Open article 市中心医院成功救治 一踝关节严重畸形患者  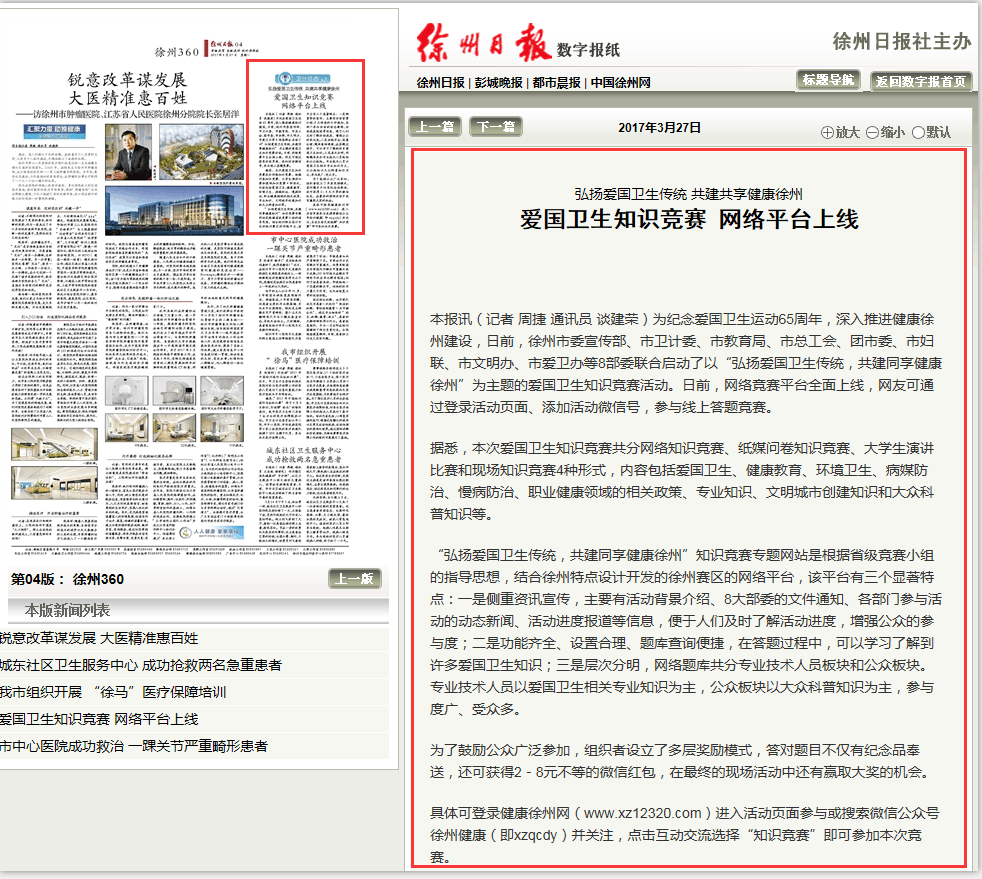point(134,746)
